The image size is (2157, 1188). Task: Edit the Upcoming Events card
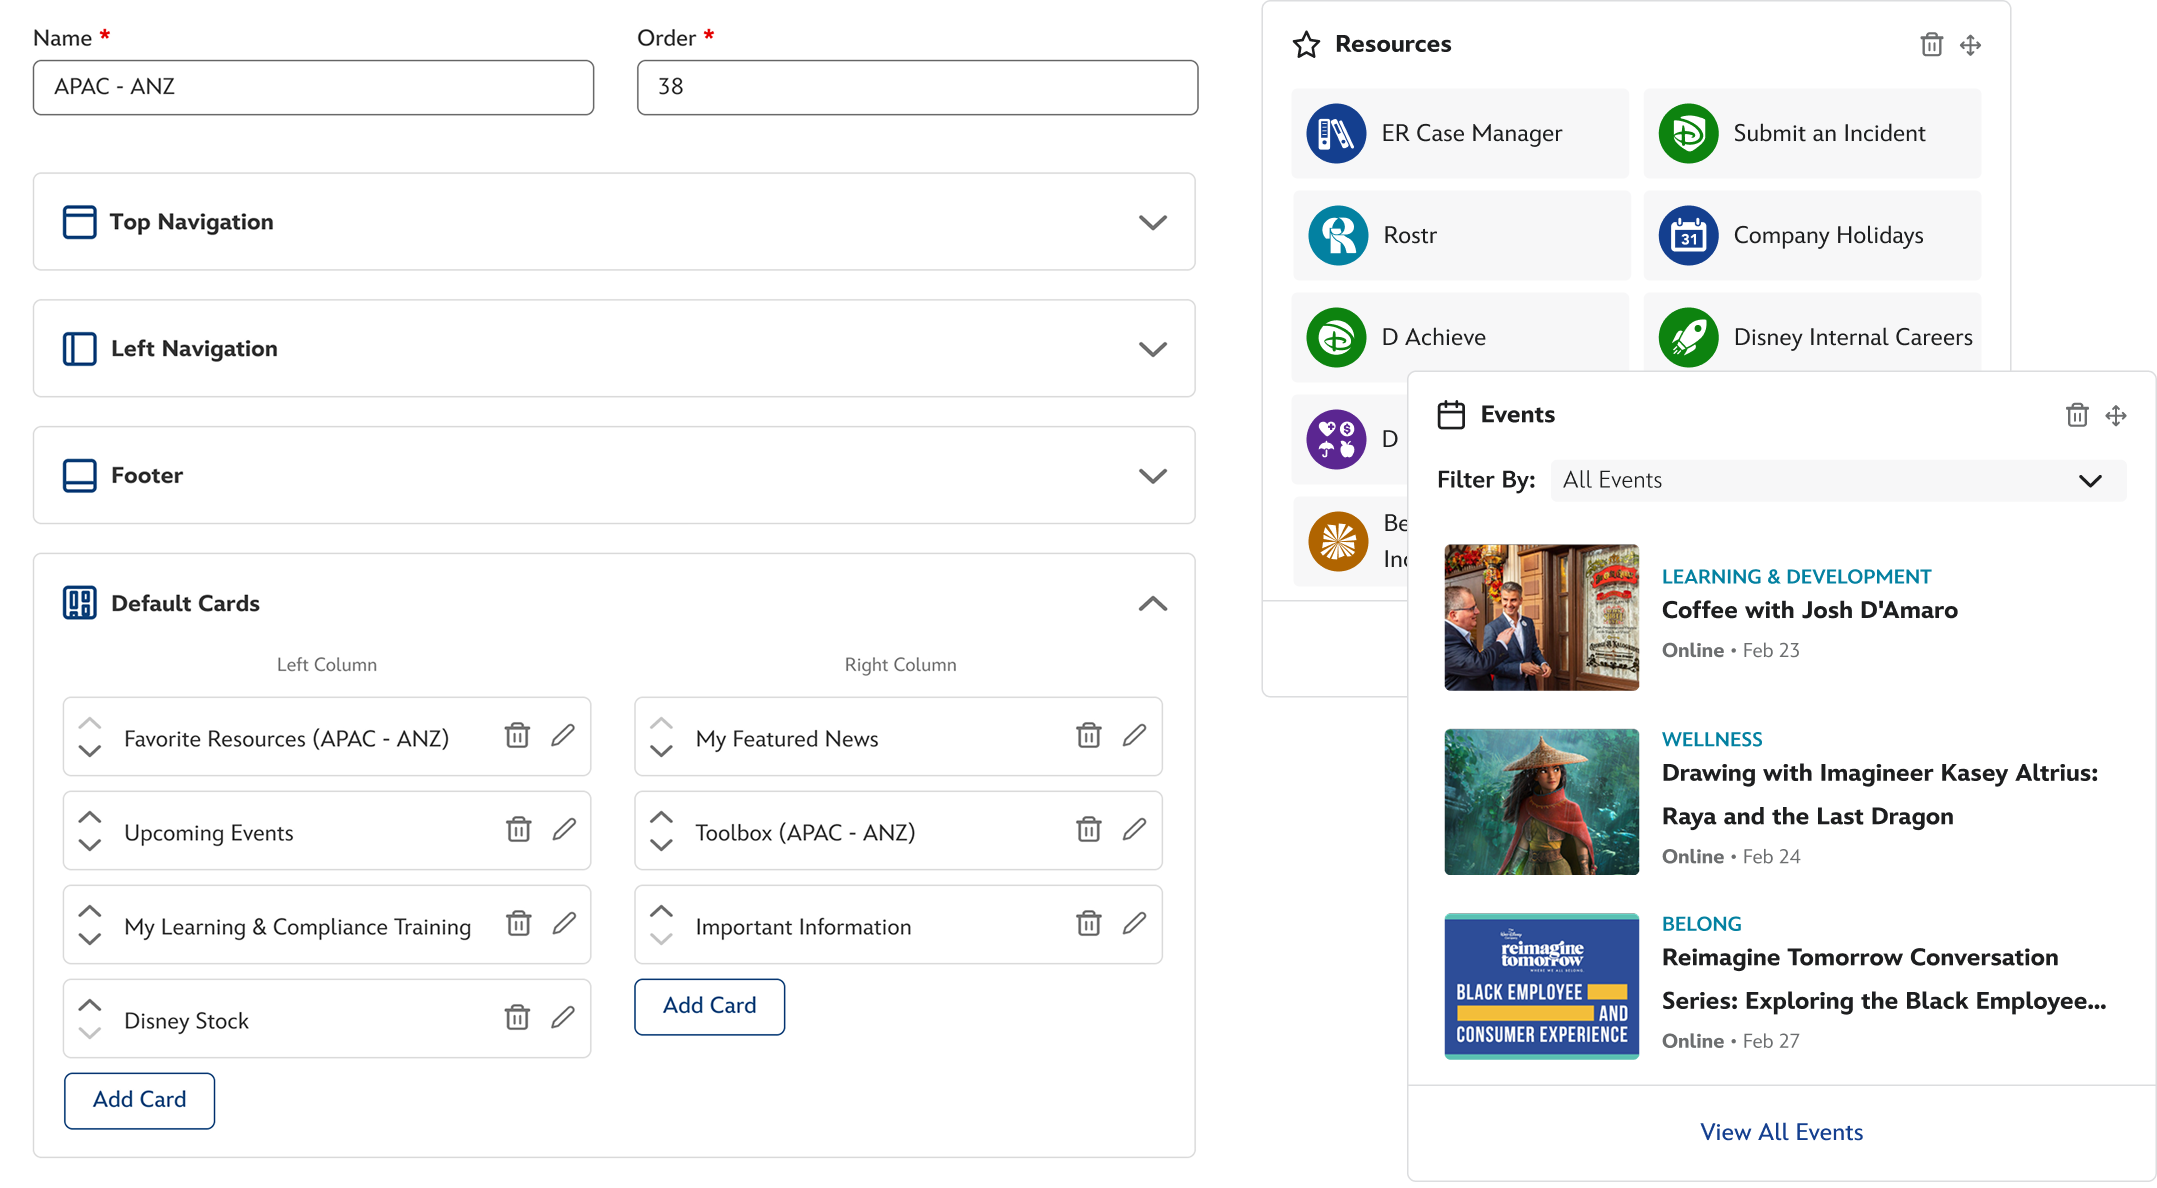pyautogui.click(x=564, y=830)
